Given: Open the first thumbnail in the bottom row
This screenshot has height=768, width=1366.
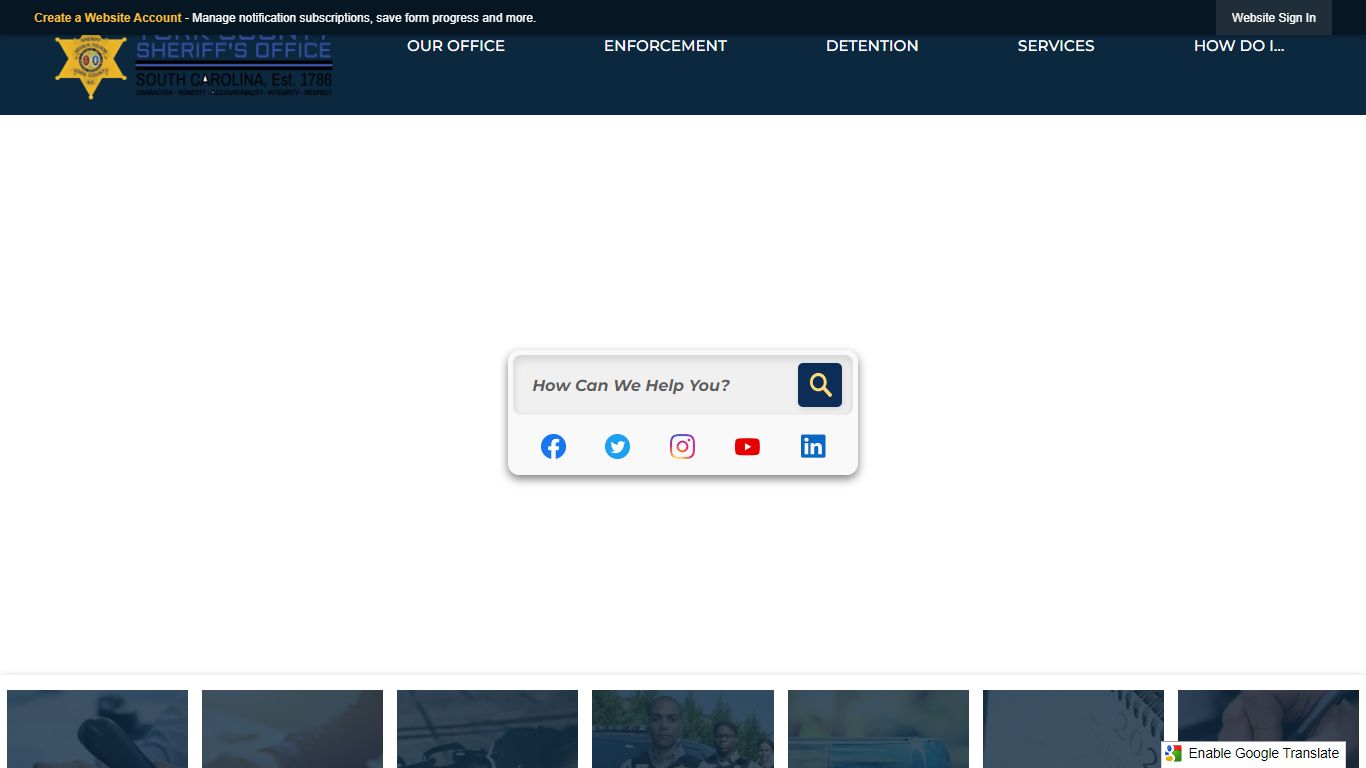Looking at the screenshot, I should coord(97,728).
